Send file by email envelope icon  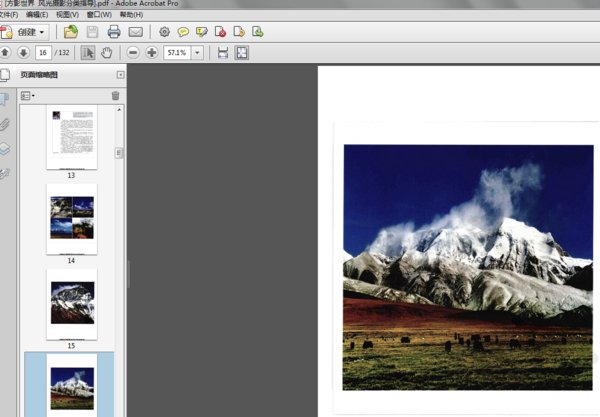(x=135, y=32)
